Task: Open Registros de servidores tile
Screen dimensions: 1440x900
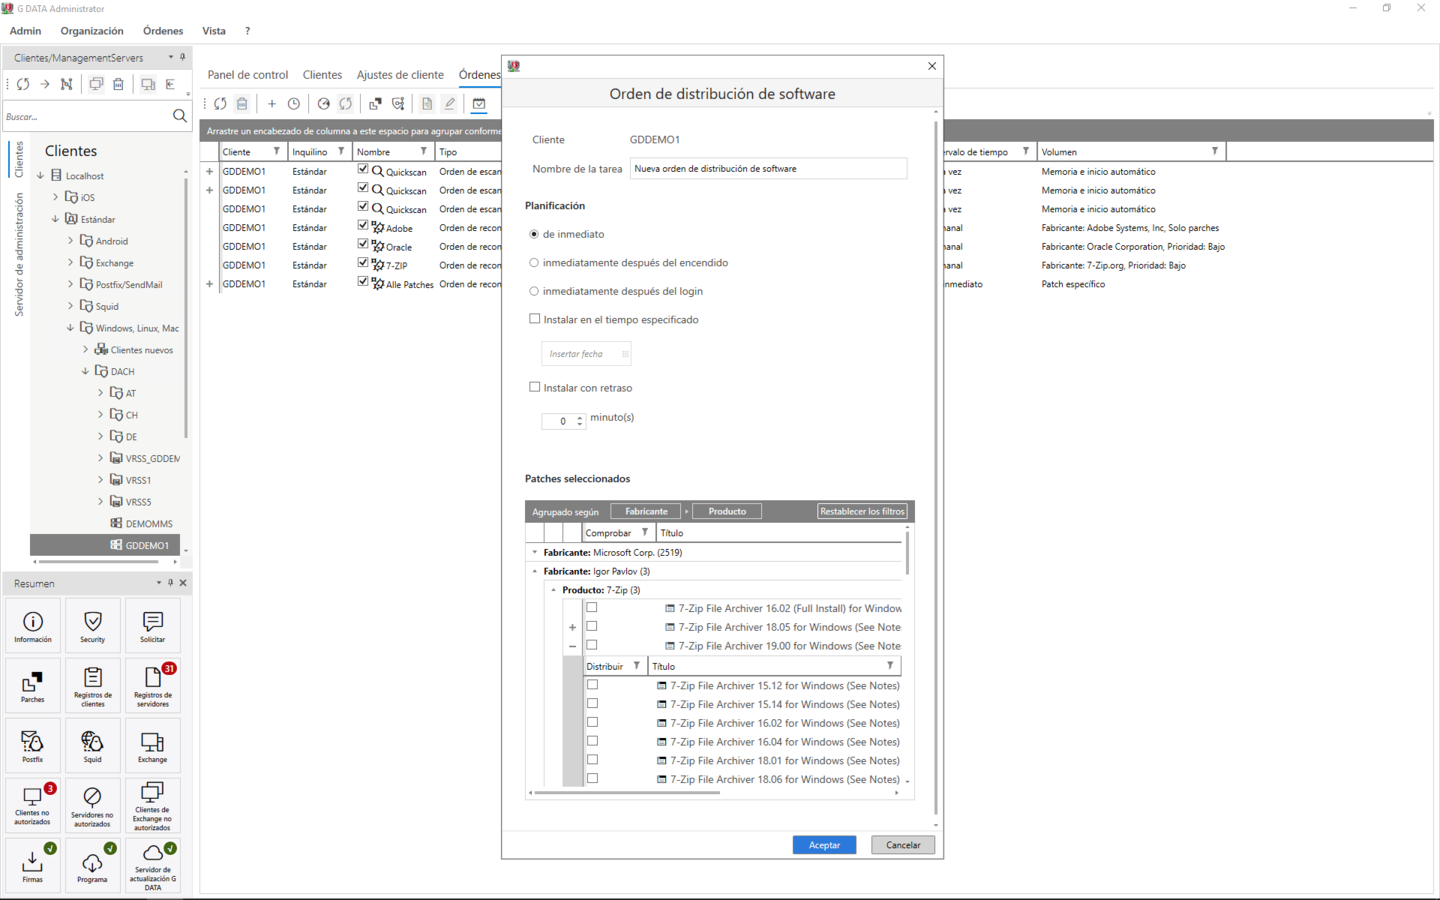Action: point(153,686)
